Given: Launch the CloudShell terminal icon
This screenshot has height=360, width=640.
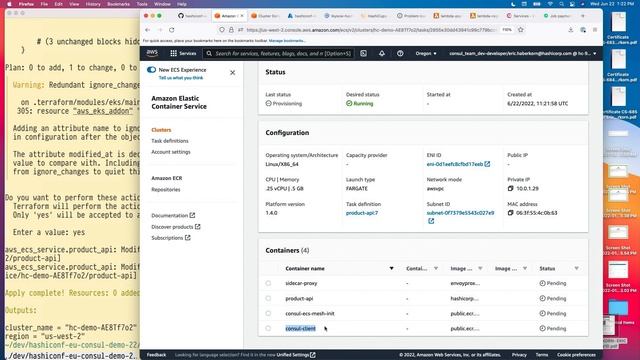Looking at the screenshot, I should [x=363, y=53].
